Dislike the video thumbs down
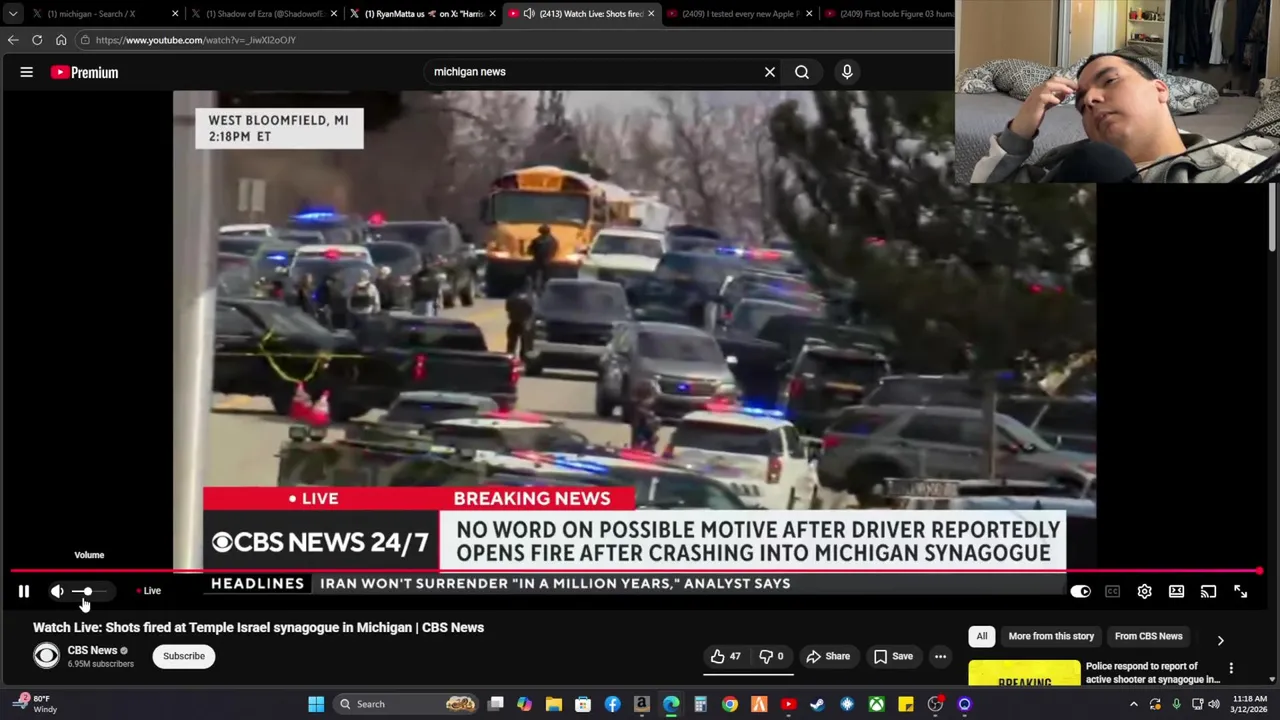1280x720 pixels. [x=771, y=656]
